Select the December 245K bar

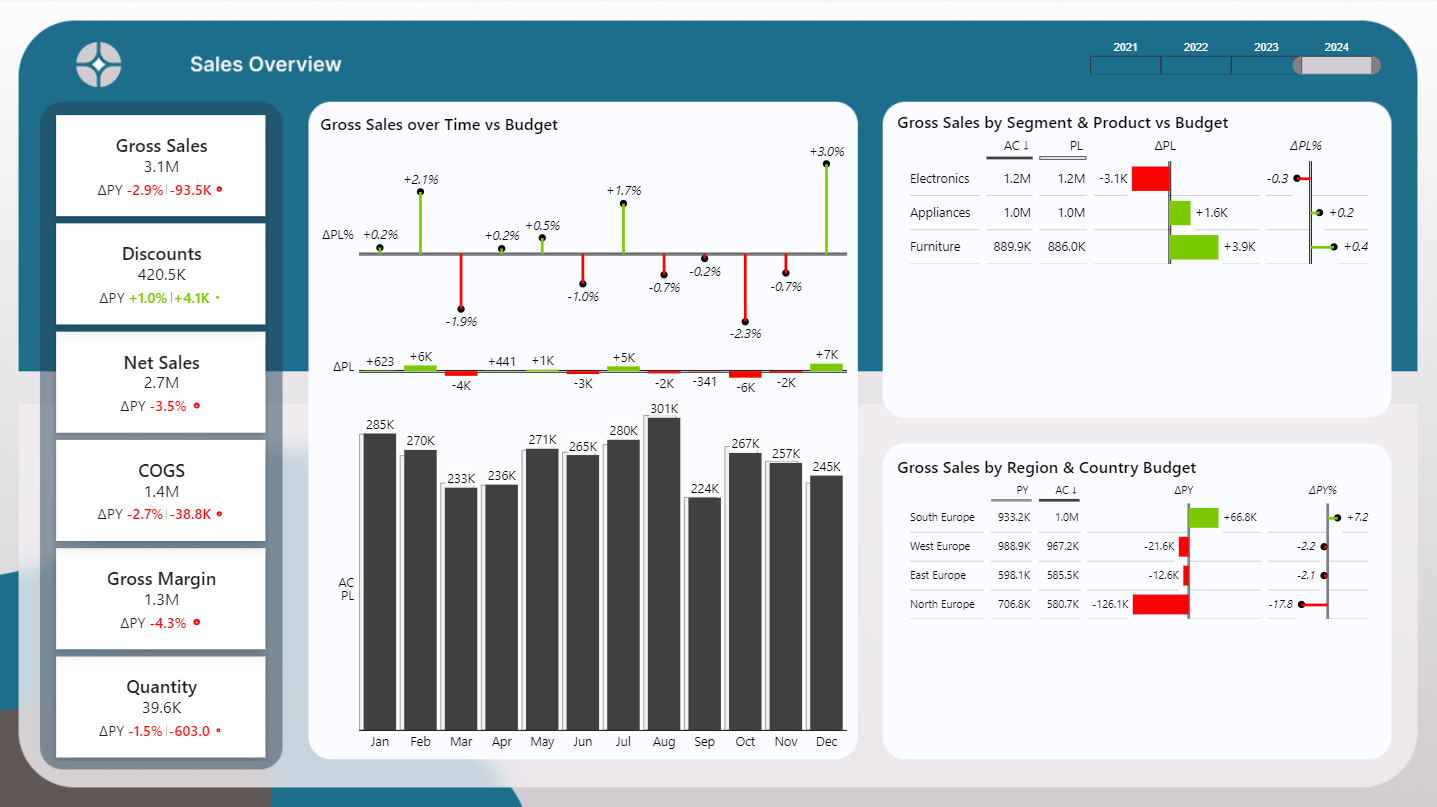(x=827, y=603)
